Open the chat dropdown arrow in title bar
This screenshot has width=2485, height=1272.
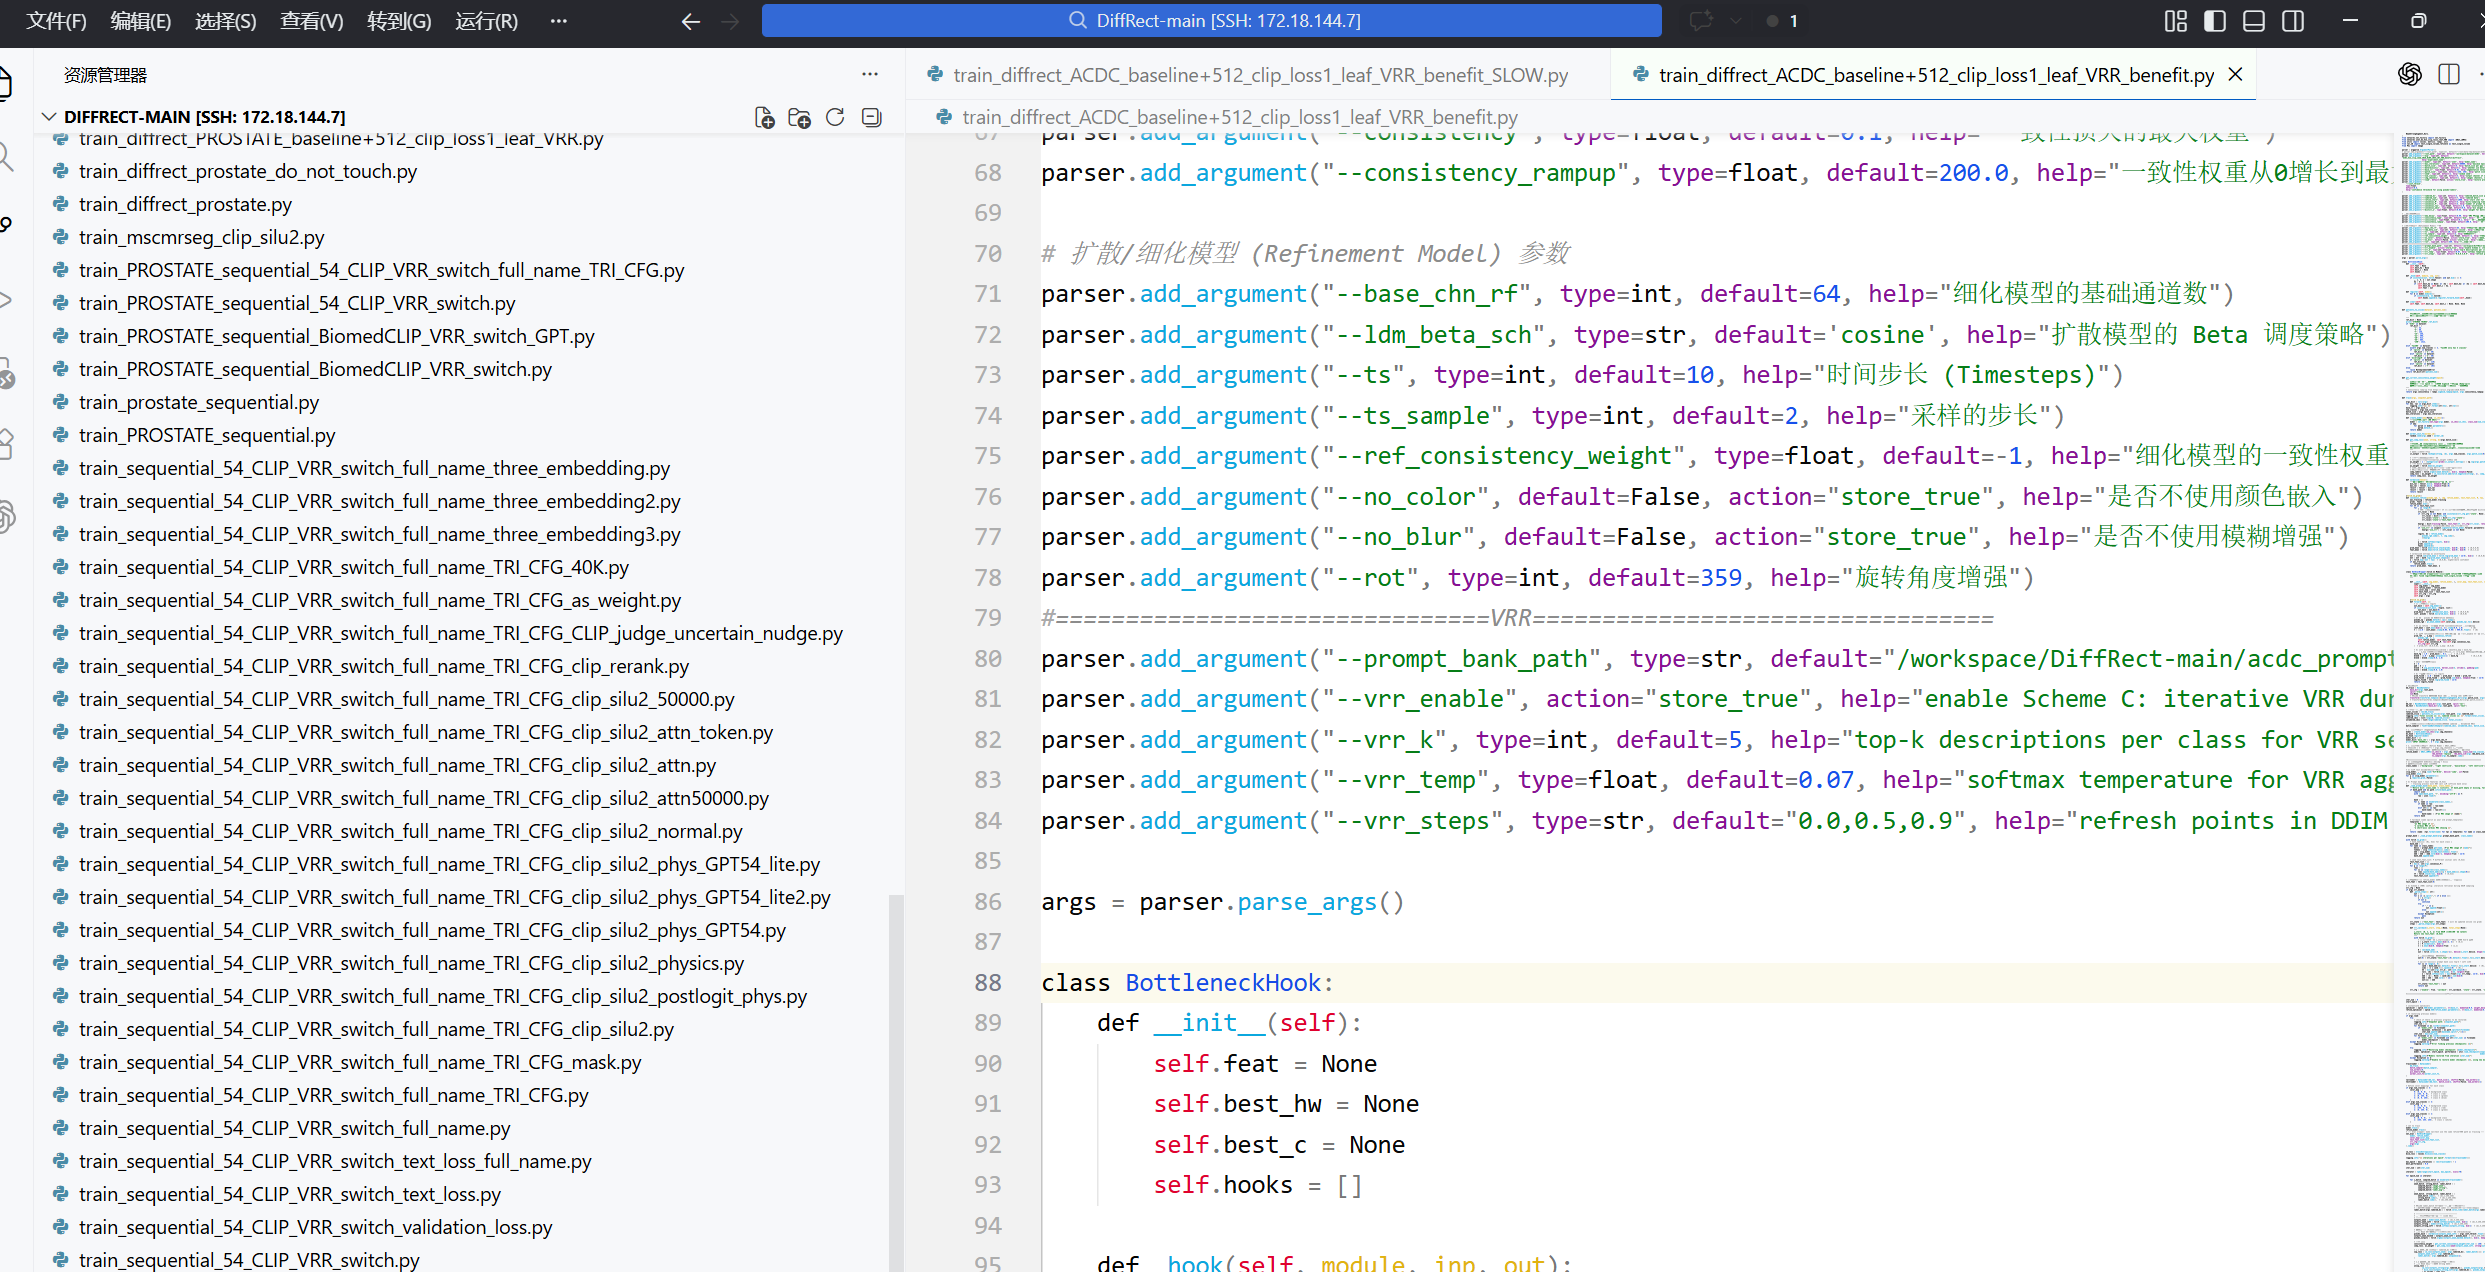pos(1736,21)
